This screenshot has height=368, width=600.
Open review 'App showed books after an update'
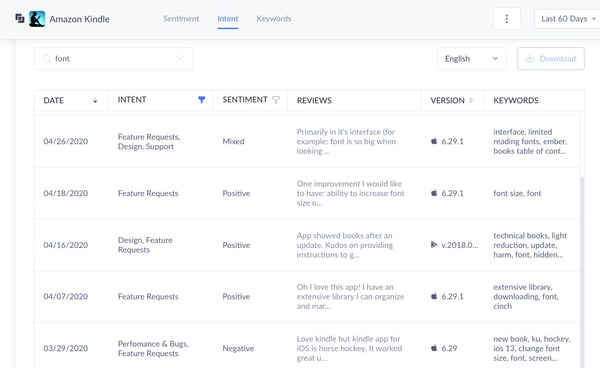[x=345, y=245]
